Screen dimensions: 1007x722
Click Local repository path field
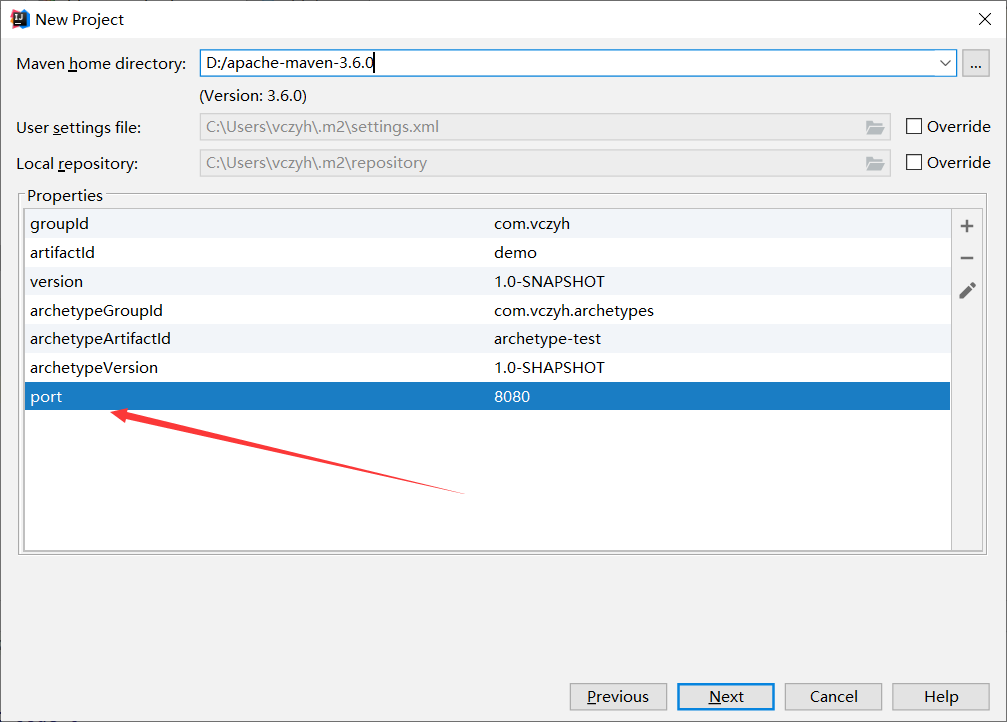pyautogui.click(x=545, y=163)
